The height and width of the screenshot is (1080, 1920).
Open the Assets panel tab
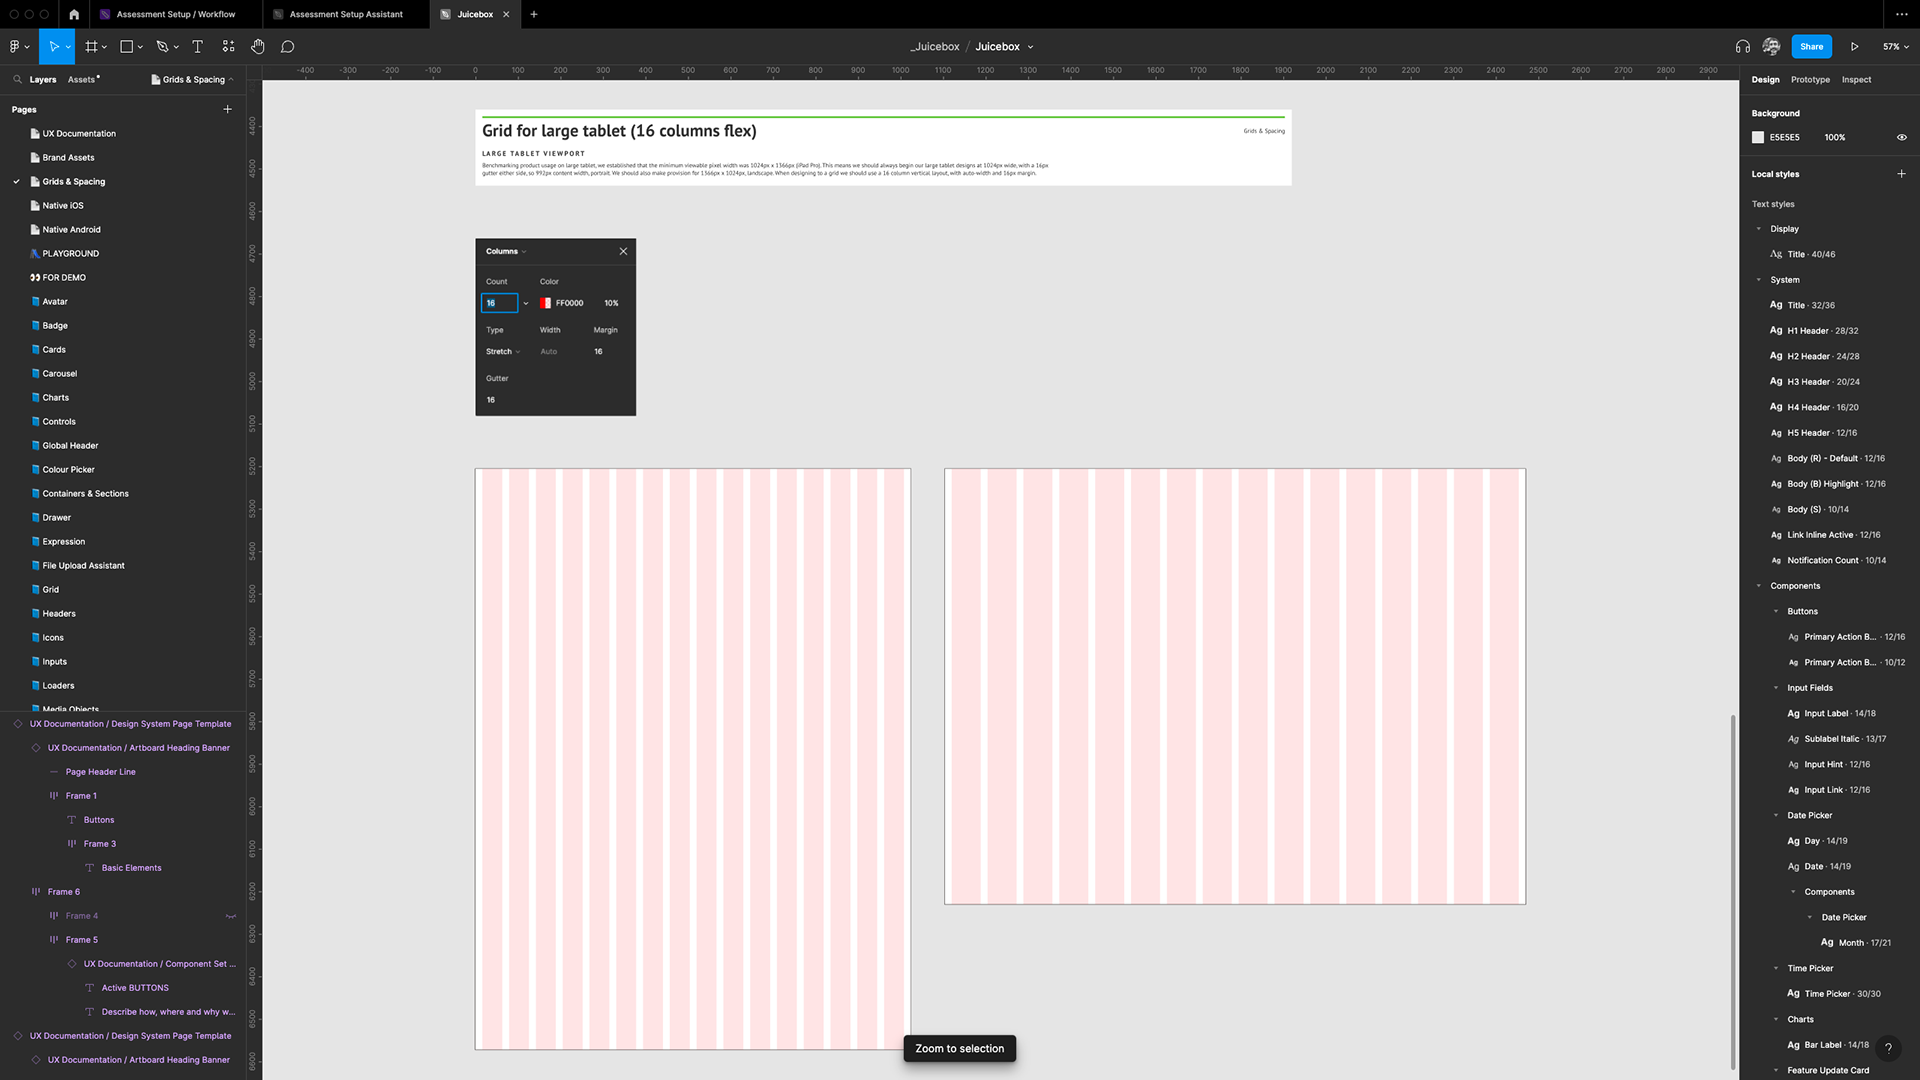(x=82, y=80)
